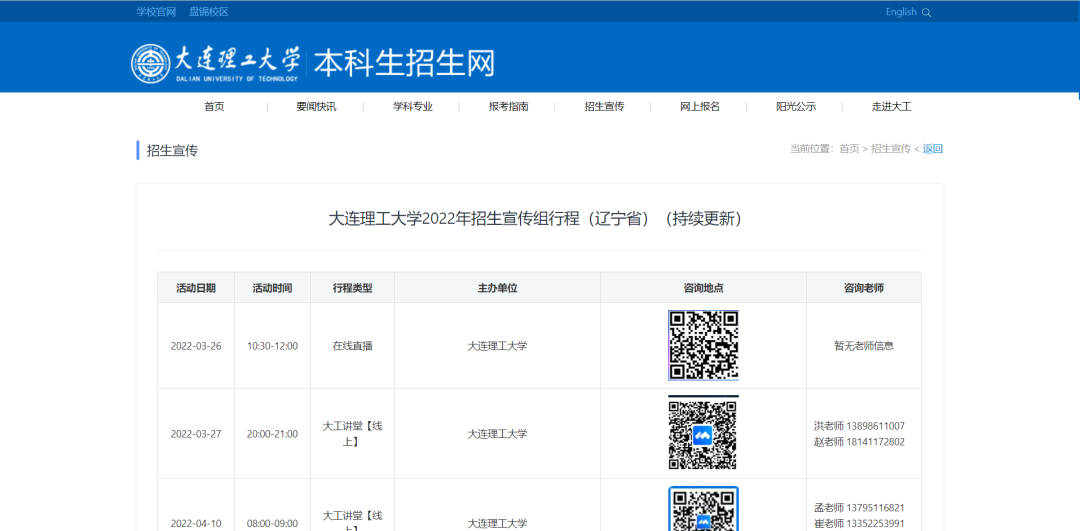Image resolution: width=1080 pixels, height=531 pixels.
Task: Click 招生宣传 in the breadcrumb
Action: pos(891,149)
